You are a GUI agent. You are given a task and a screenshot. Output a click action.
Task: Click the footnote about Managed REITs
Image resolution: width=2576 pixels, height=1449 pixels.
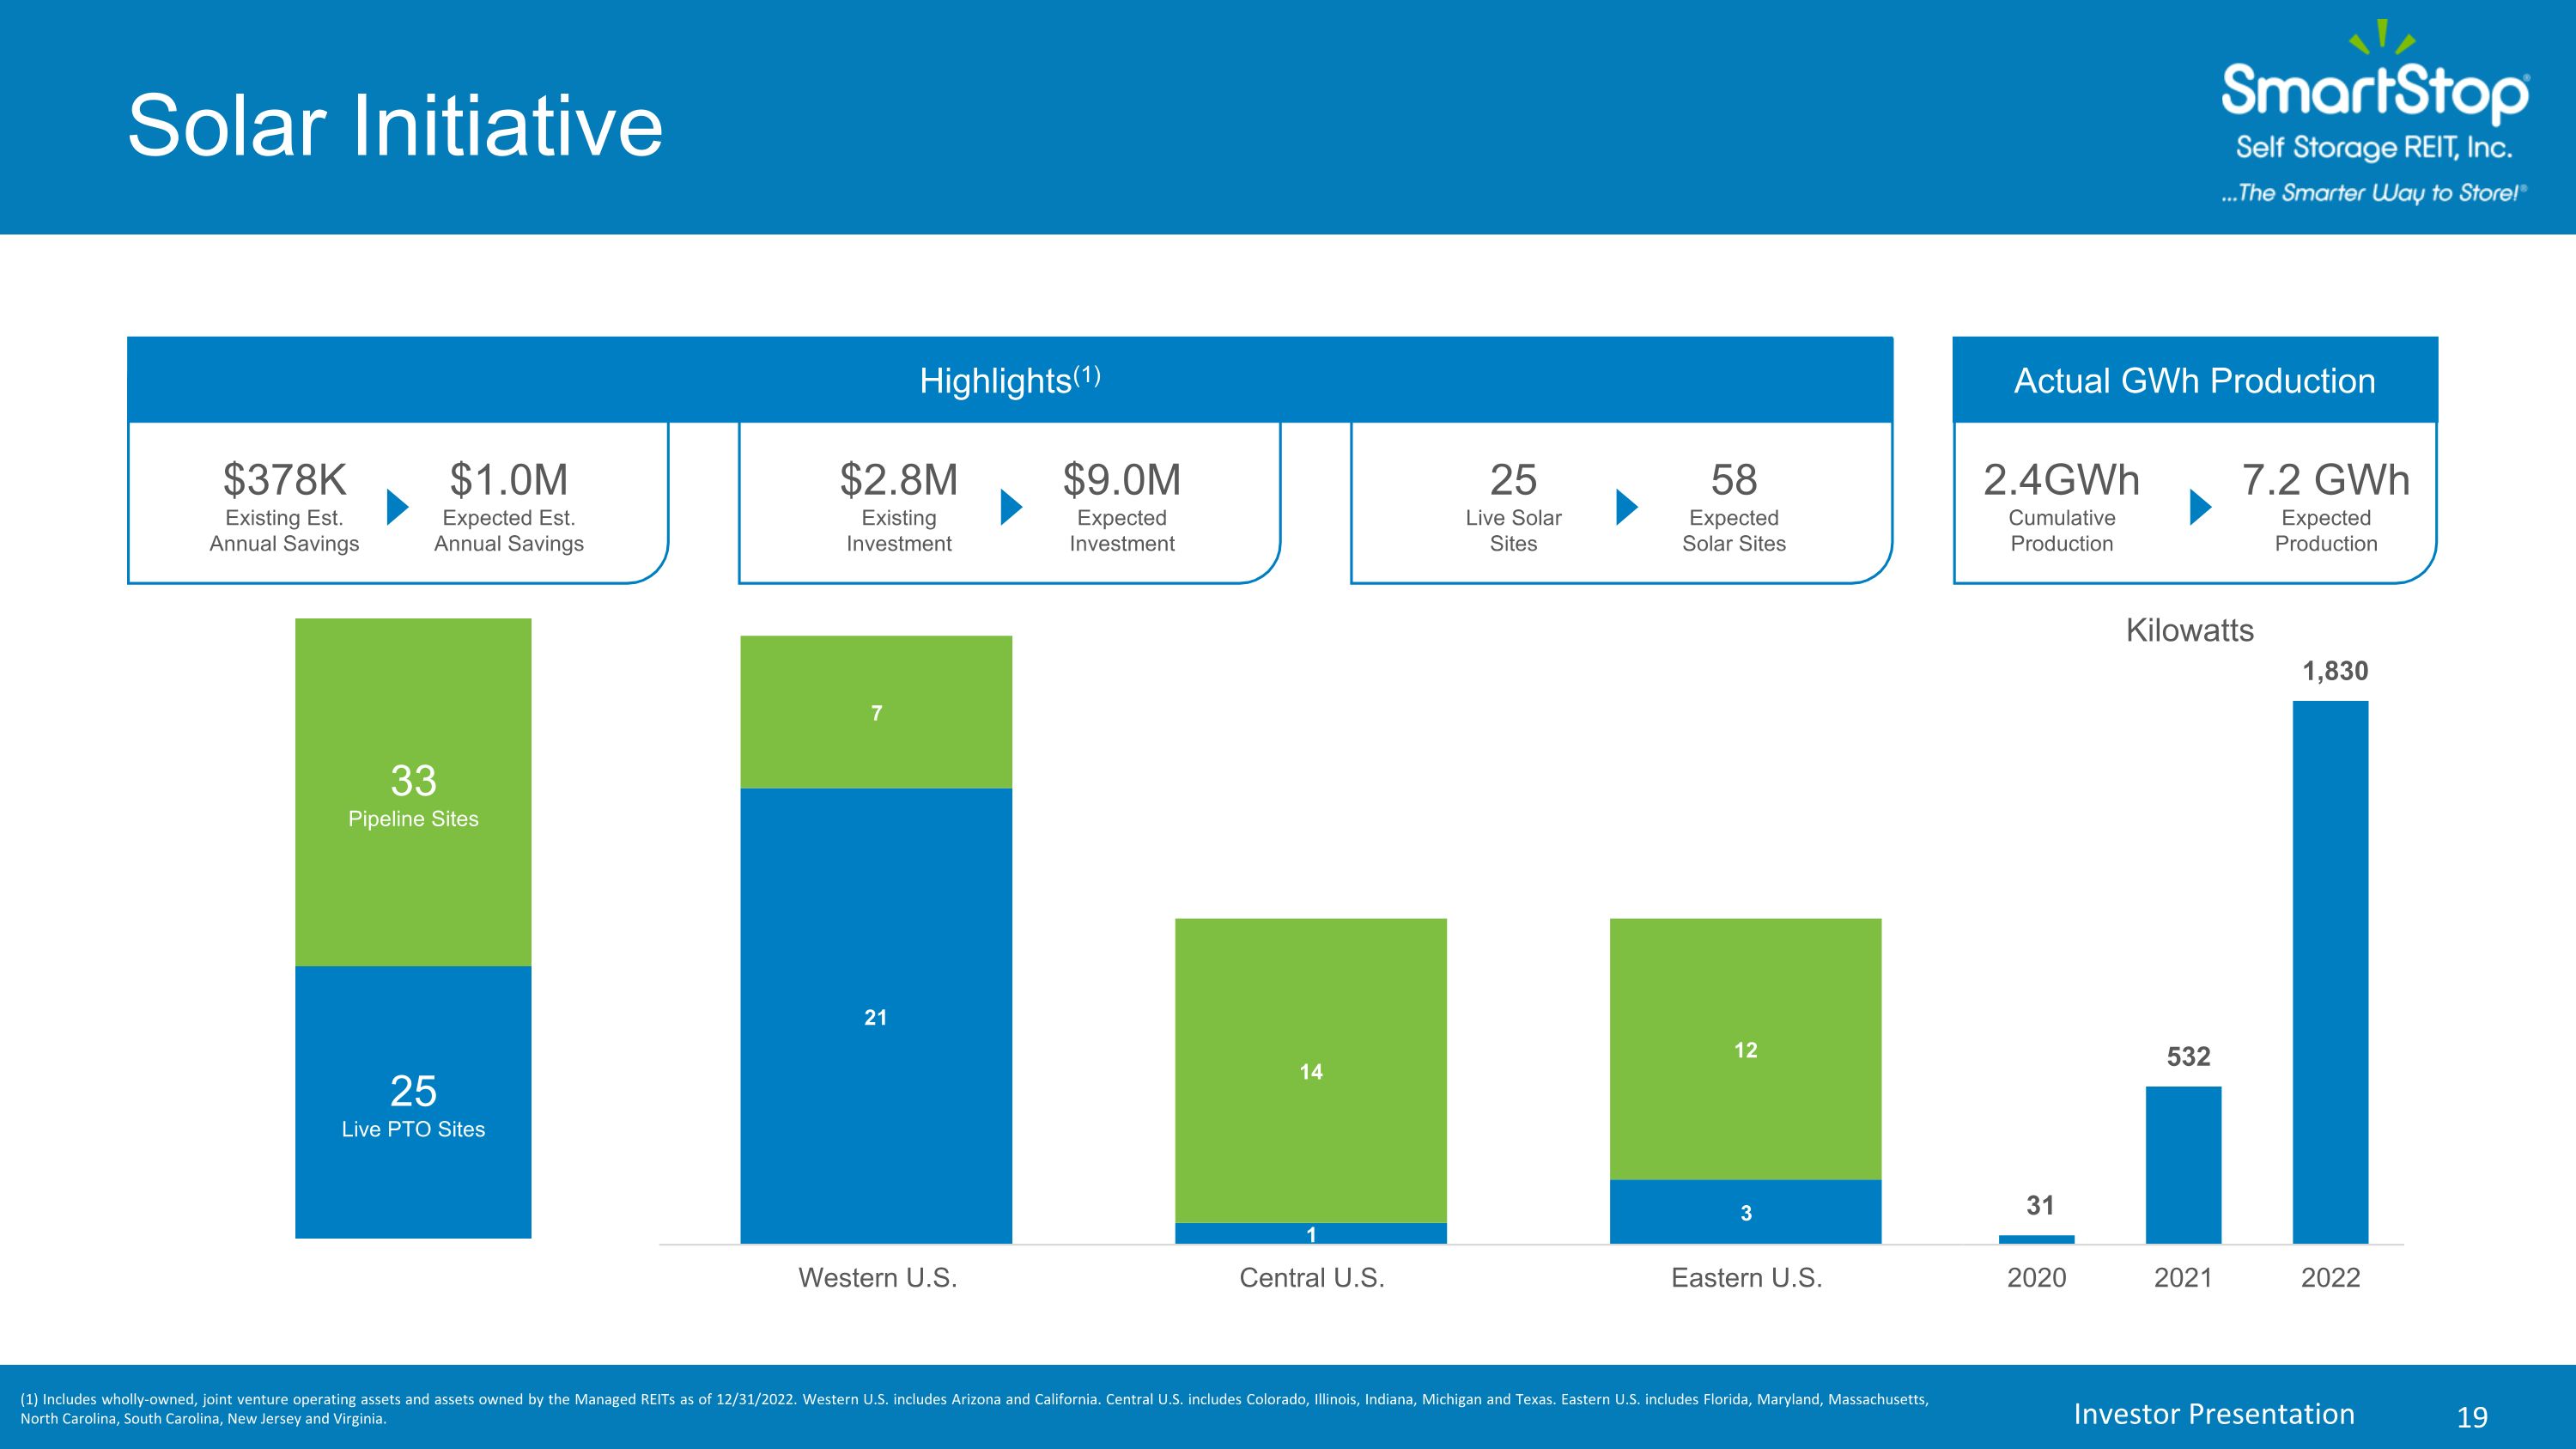click(974, 1408)
